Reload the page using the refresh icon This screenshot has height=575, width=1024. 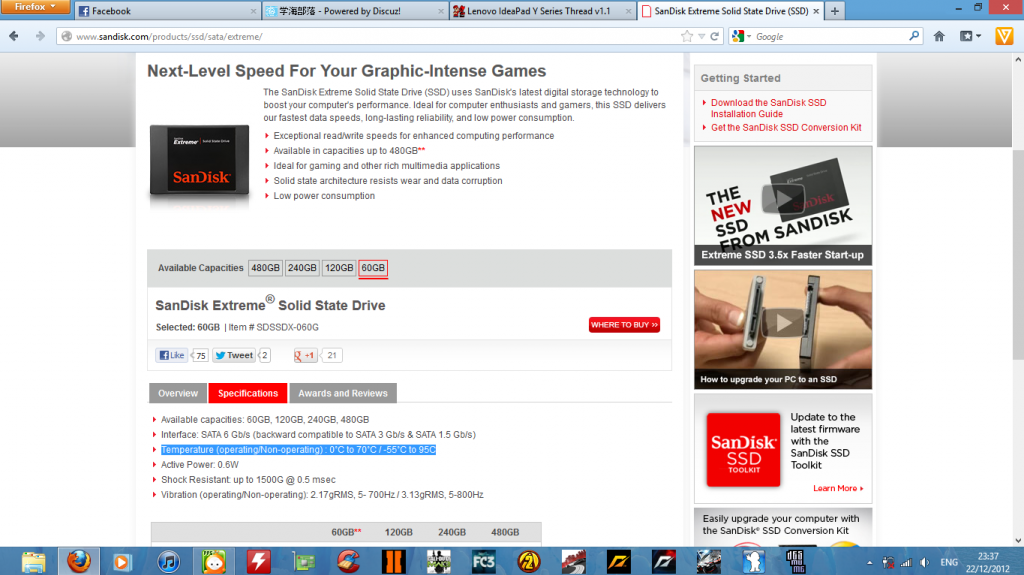pos(715,36)
